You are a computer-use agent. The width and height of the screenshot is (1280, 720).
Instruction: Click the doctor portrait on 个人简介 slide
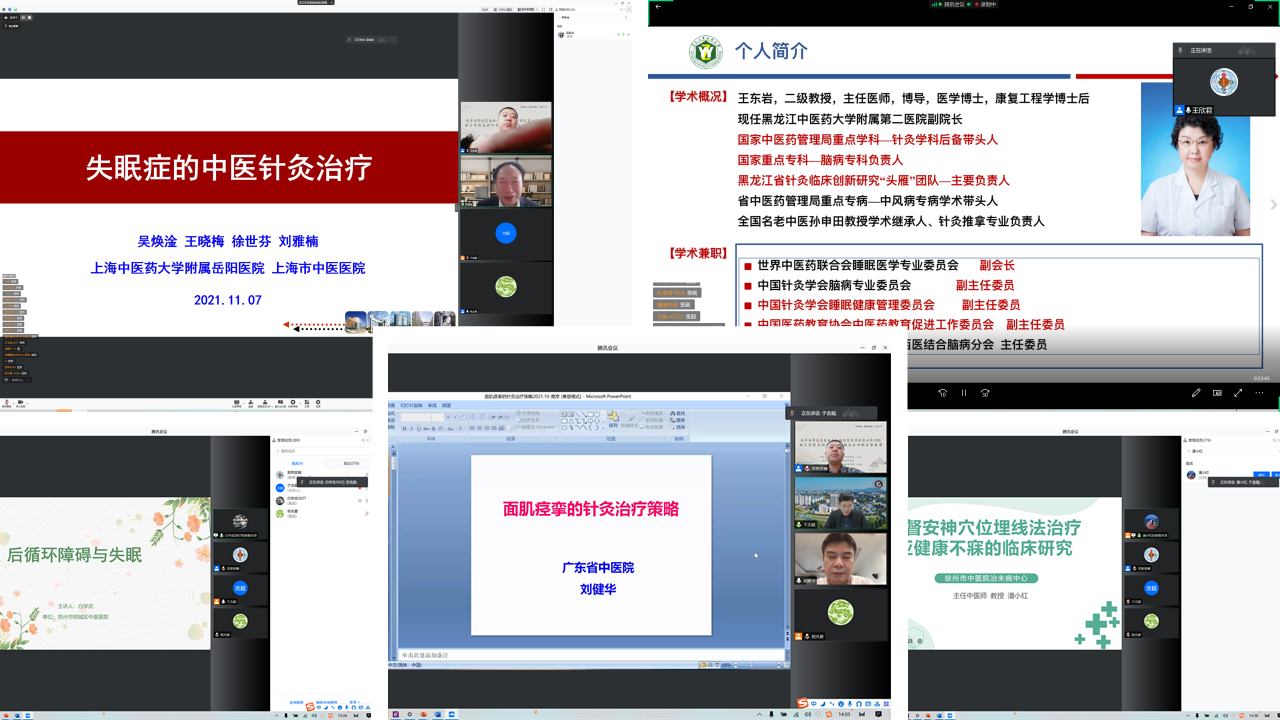(1195, 160)
